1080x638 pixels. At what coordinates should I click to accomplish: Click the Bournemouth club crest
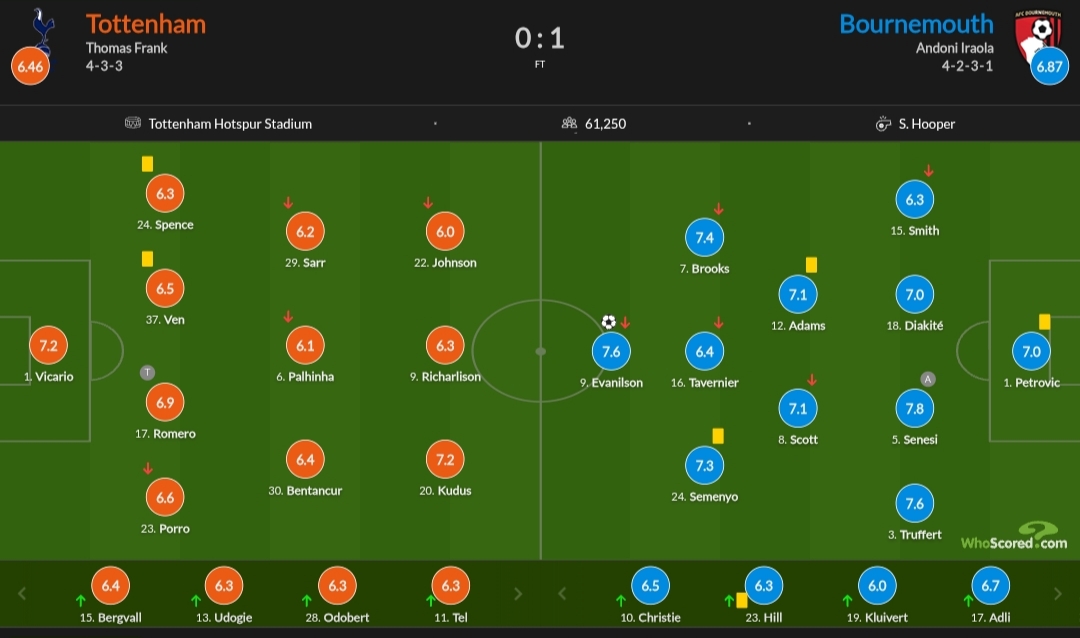pyautogui.click(x=1041, y=32)
